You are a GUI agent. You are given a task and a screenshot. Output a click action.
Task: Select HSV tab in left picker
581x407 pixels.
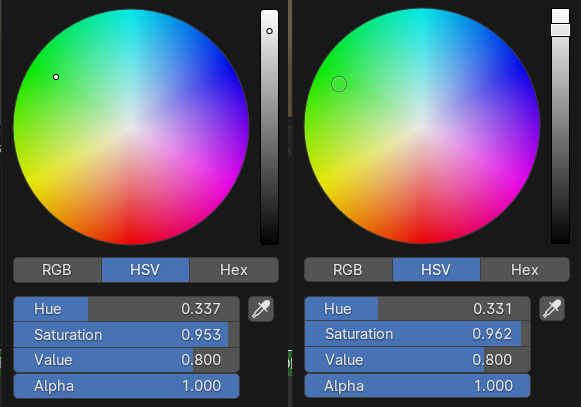[145, 270]
